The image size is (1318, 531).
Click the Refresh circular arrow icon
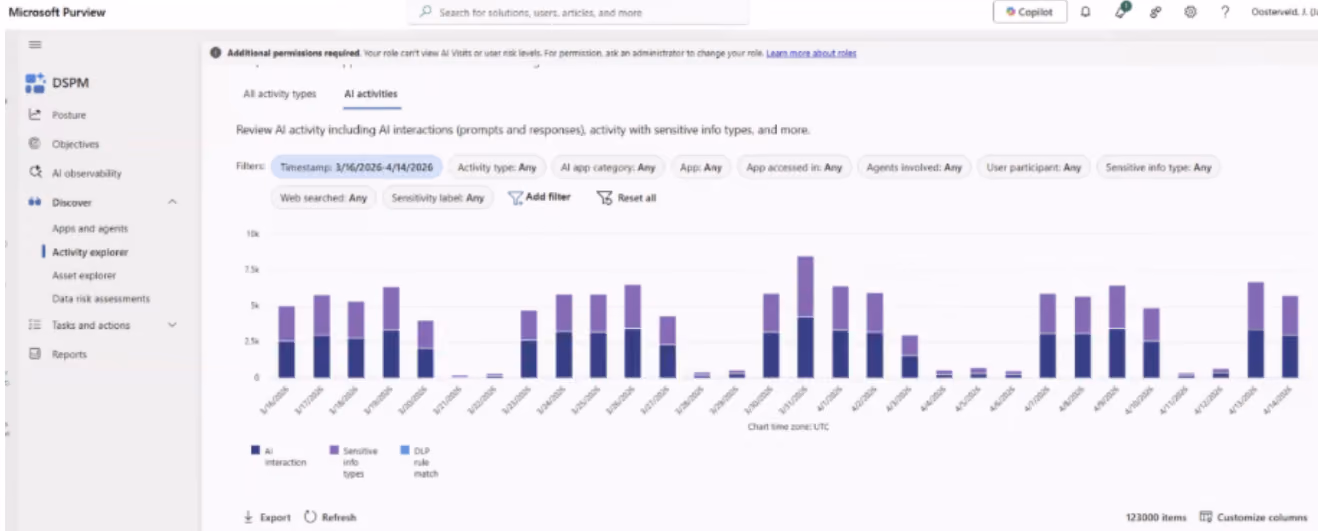(x=310, y=517)
